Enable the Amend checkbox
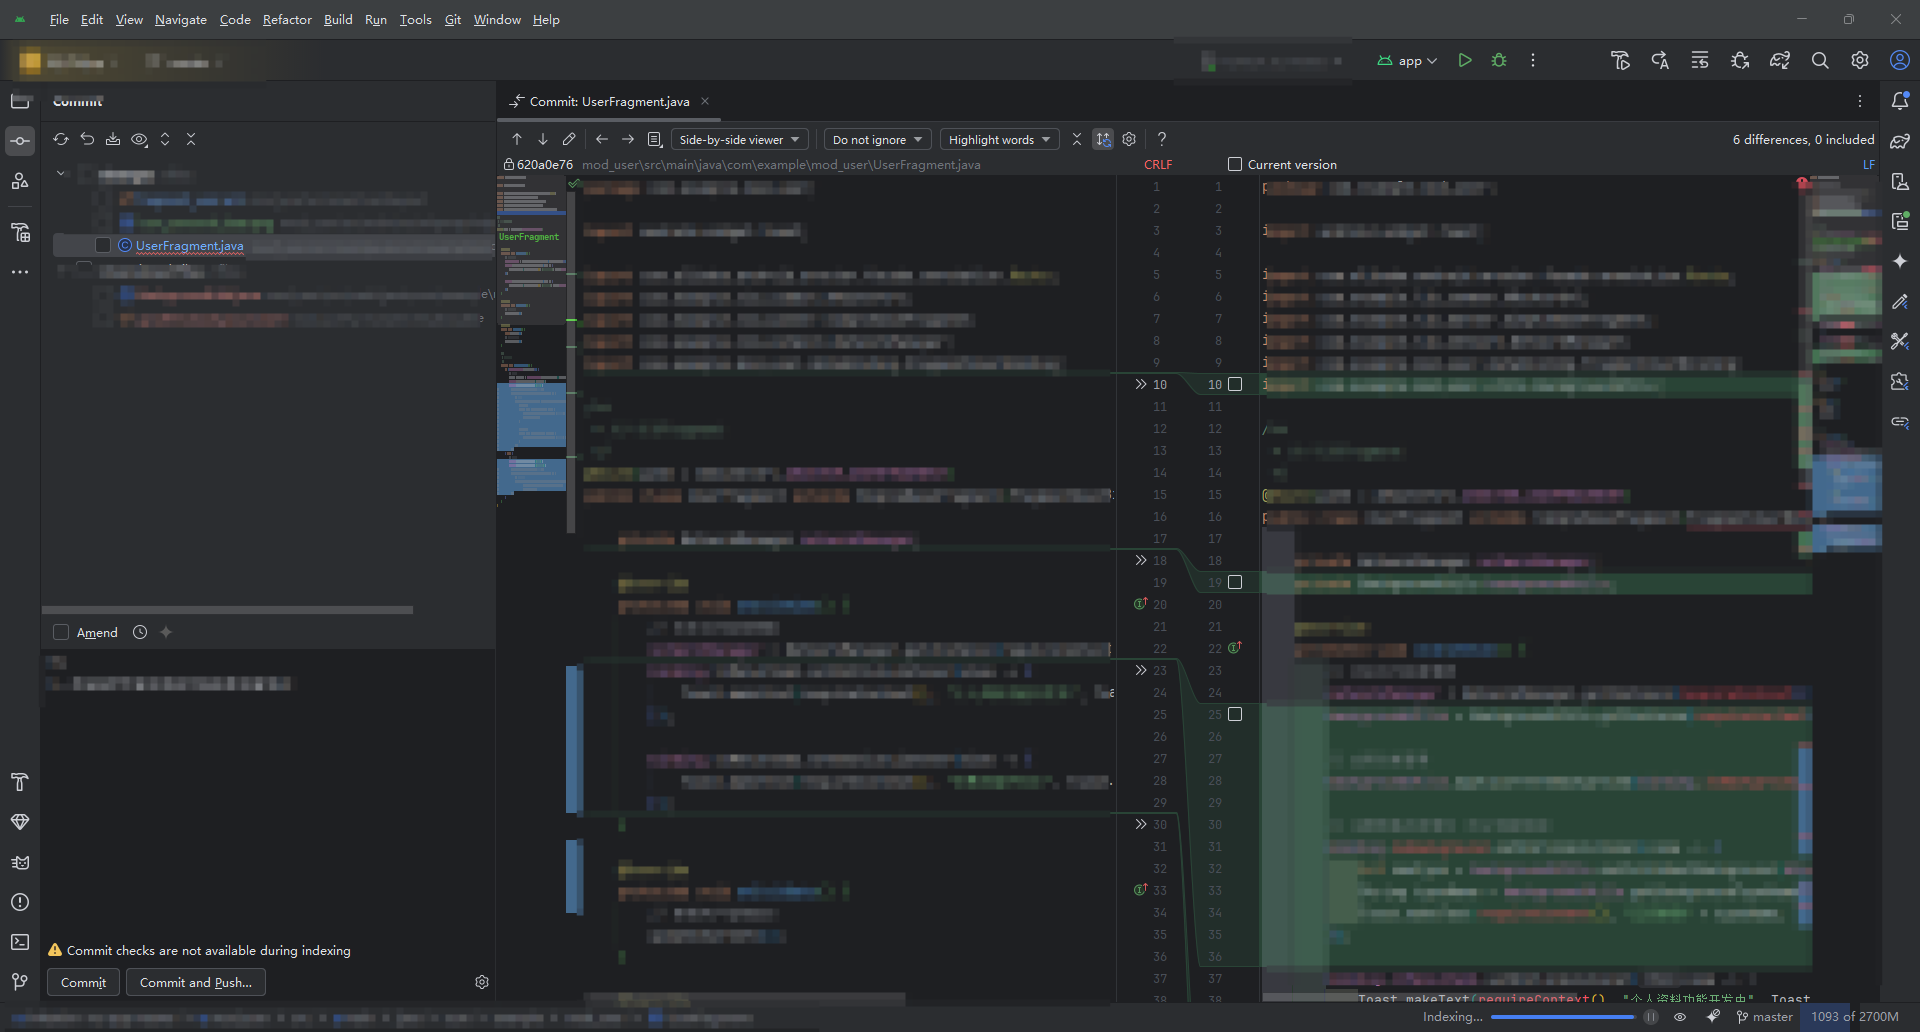The image size is (1920, 1032). point(60,632)
